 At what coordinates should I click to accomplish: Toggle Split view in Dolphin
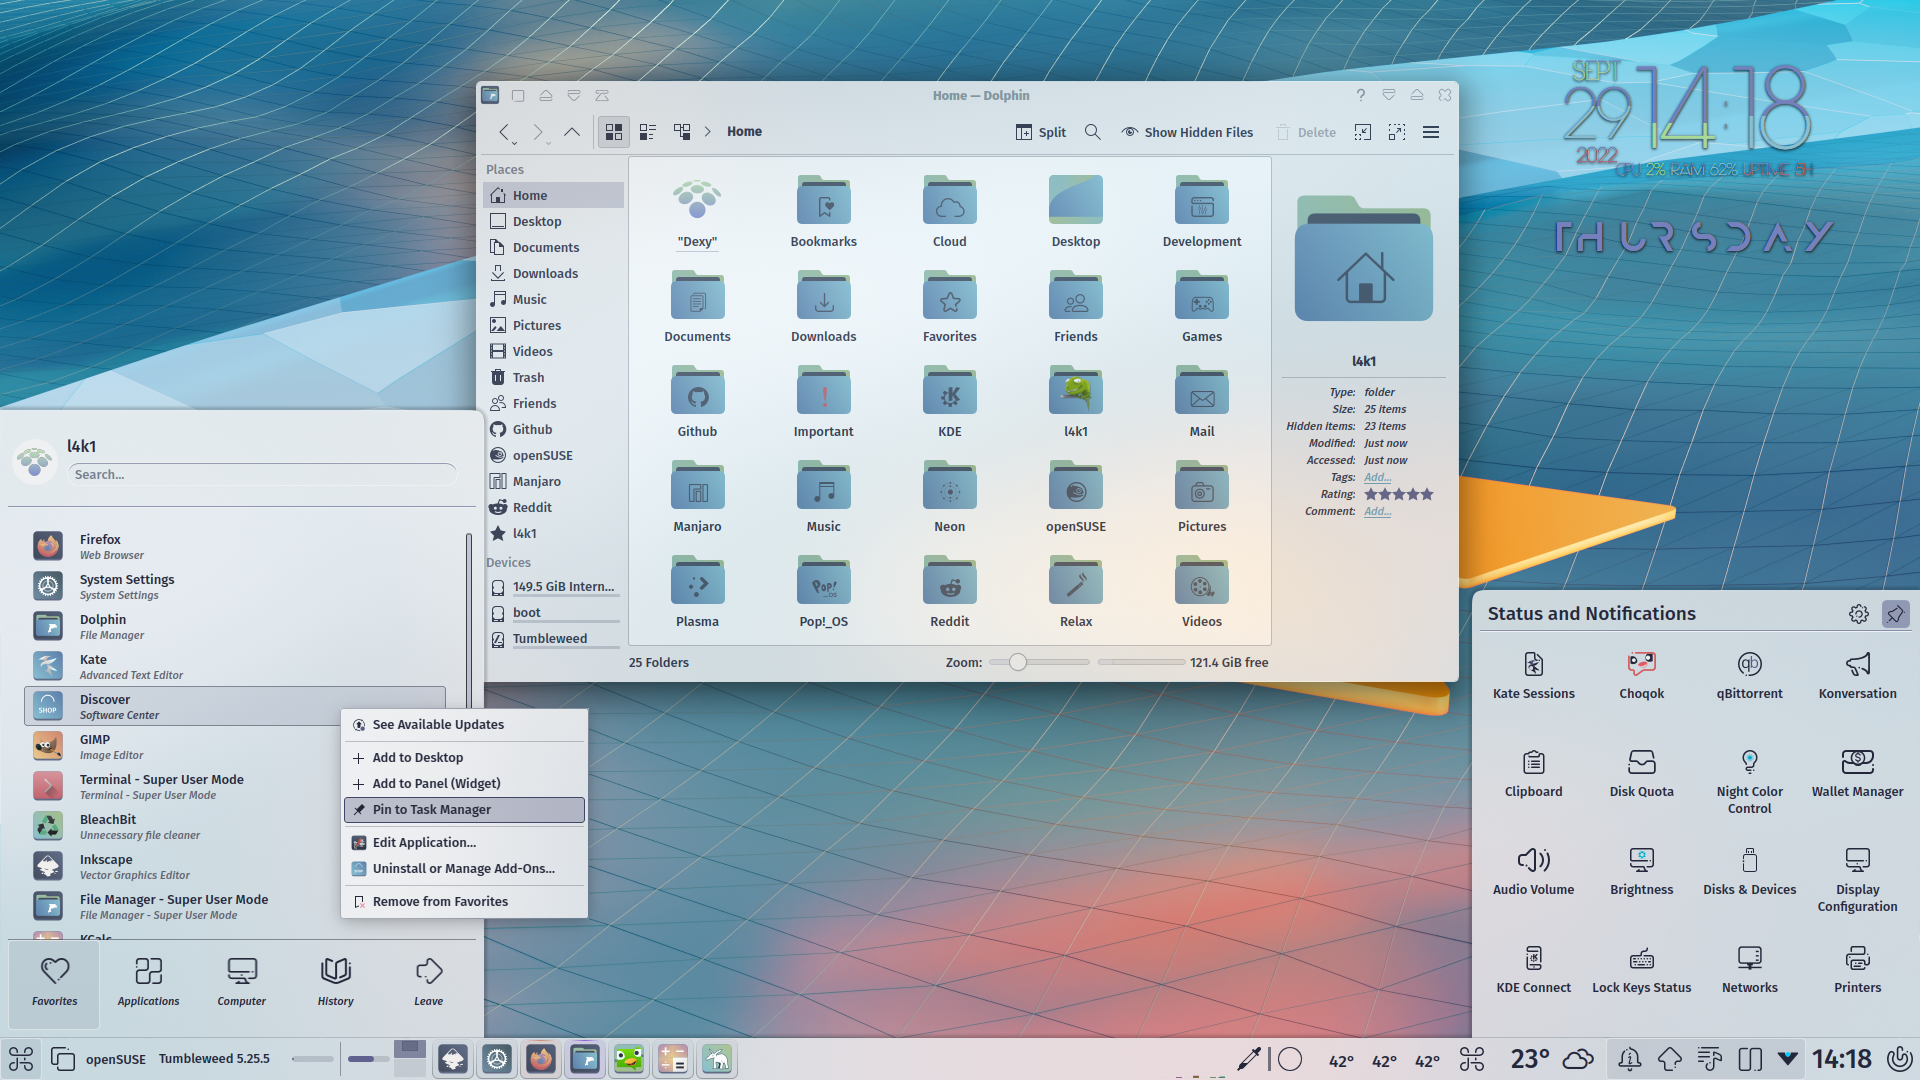pyautogui.click(x=1041, y=132)
